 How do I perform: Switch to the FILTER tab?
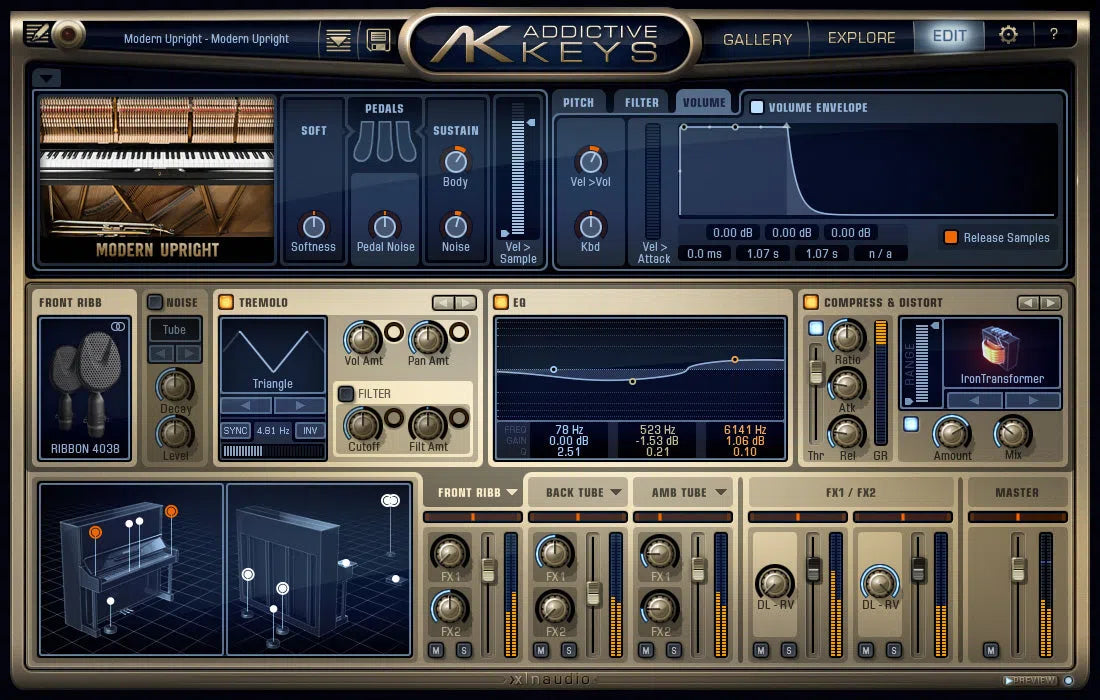[641, 100]
